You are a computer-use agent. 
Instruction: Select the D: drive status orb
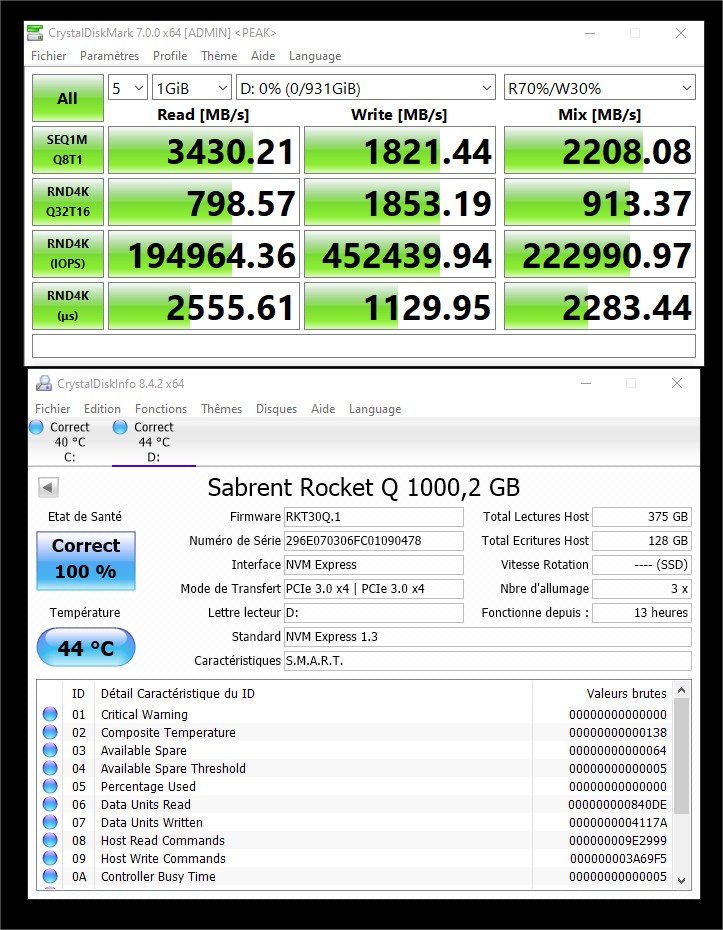120,426
